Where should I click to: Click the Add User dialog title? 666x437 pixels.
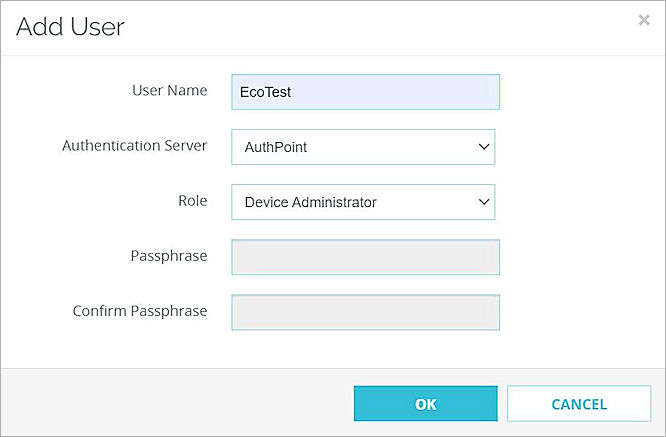[70, 27]
